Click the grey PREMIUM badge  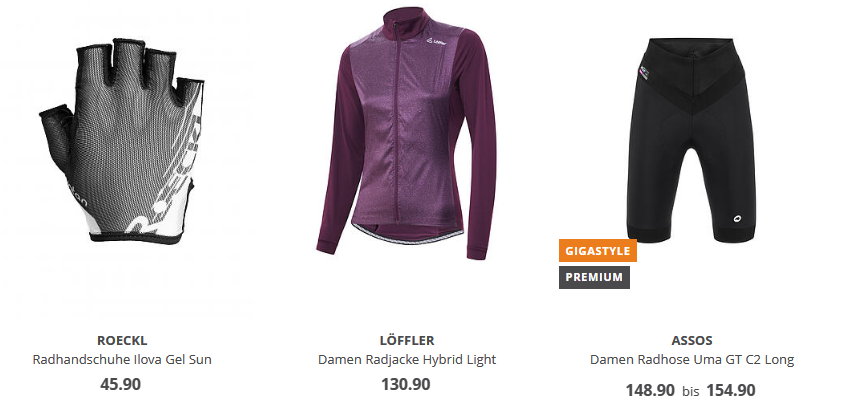point(594,277)
